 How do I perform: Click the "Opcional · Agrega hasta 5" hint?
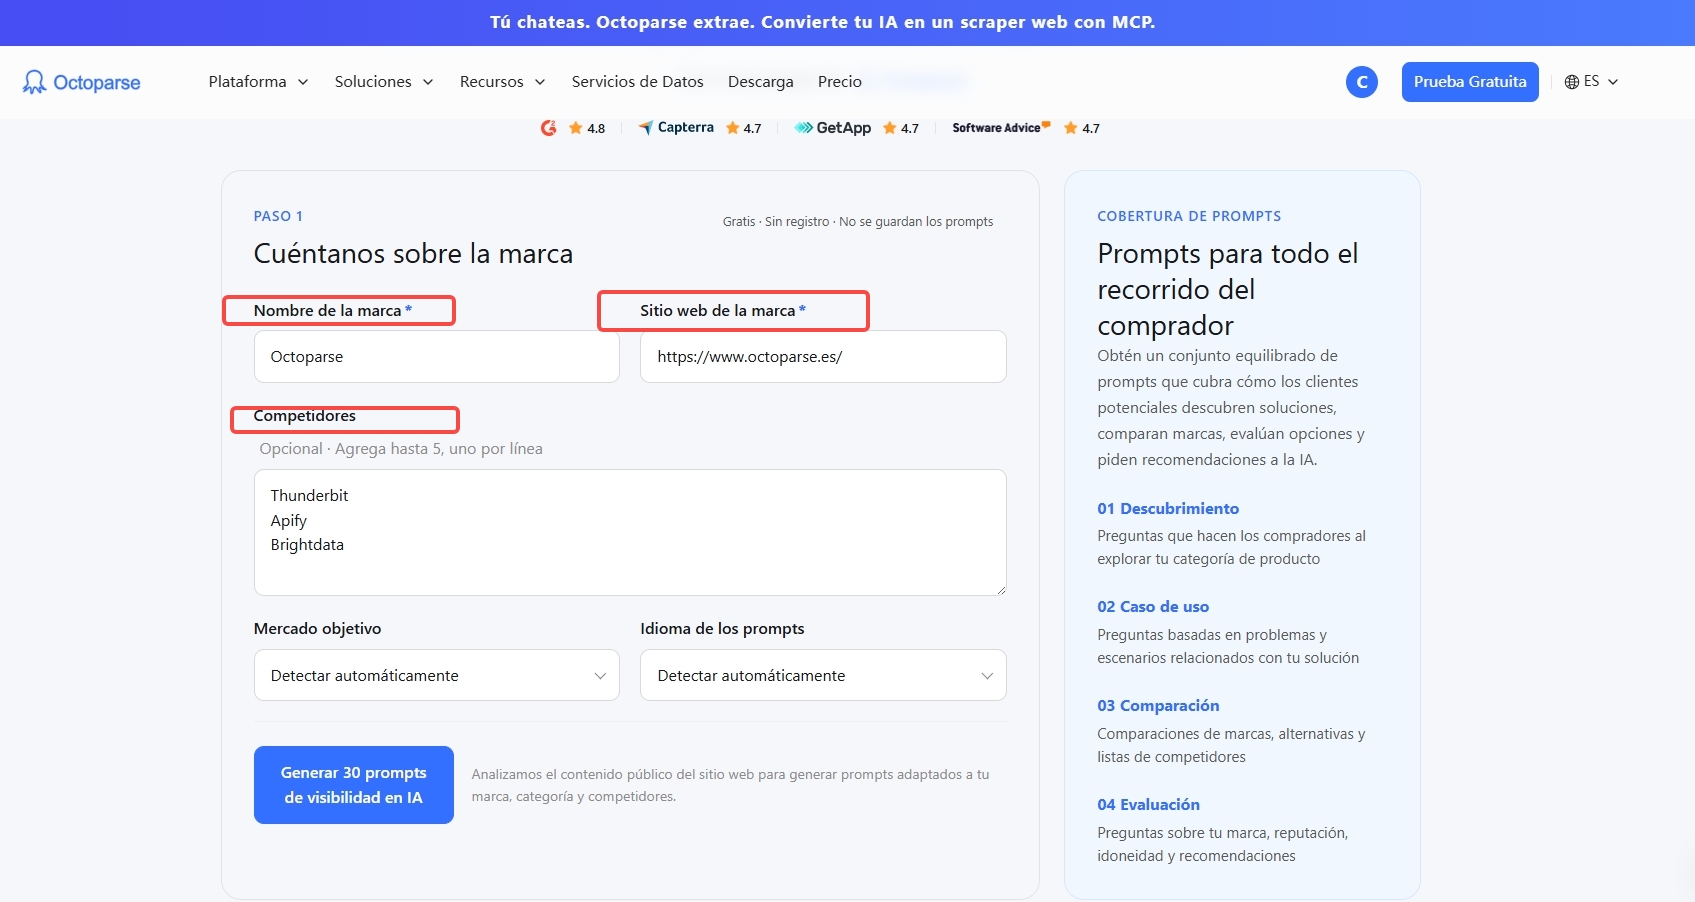pos(401,449)
